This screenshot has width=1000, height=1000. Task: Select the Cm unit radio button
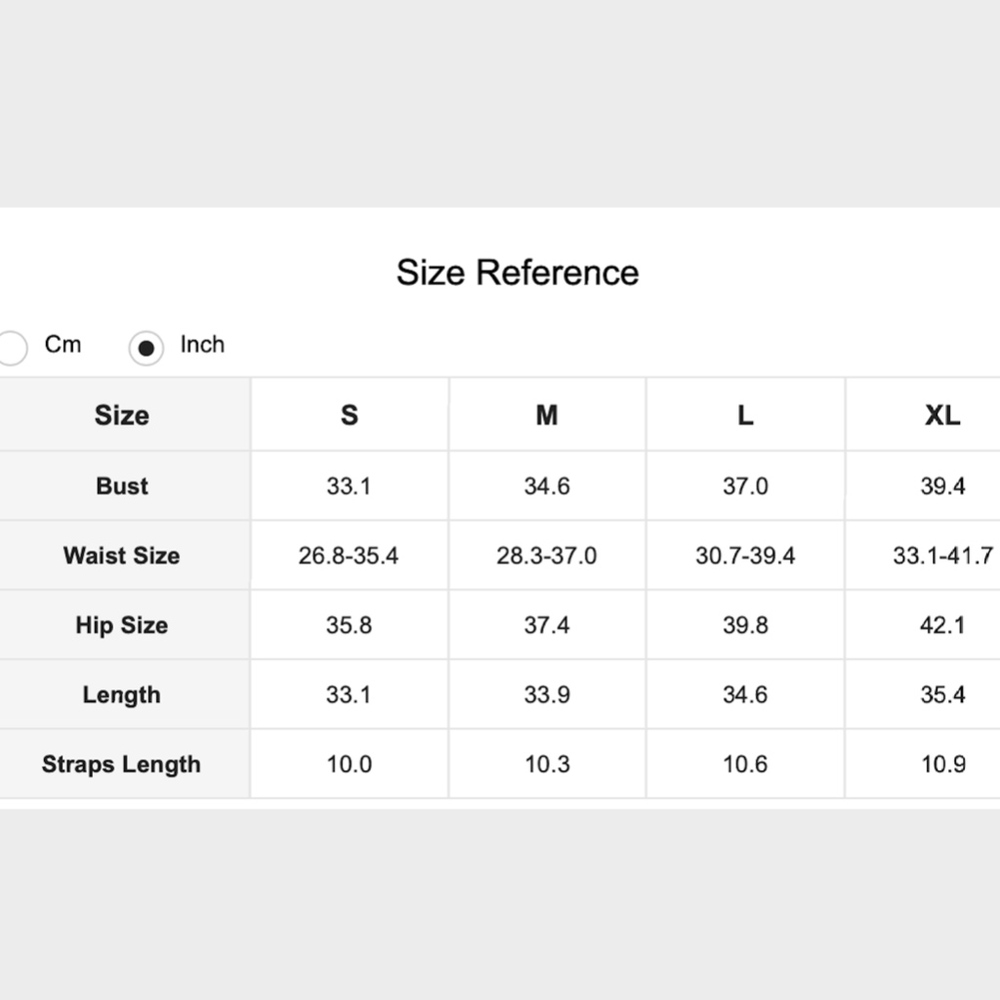pos(11,348)
